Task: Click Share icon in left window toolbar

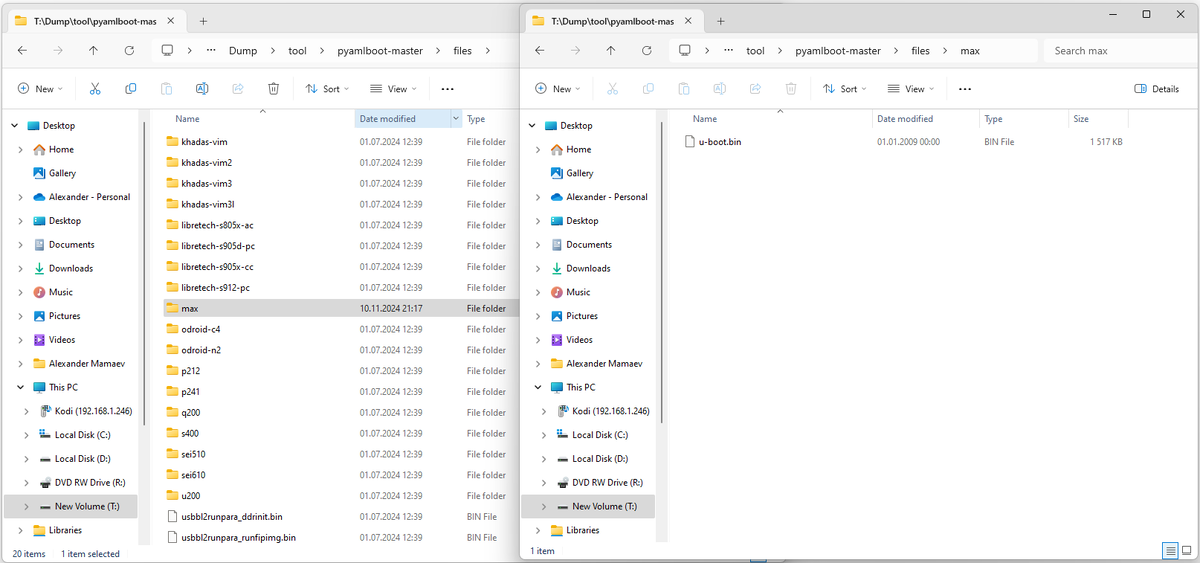Action: pyautogui.click(x=238, y=89)
